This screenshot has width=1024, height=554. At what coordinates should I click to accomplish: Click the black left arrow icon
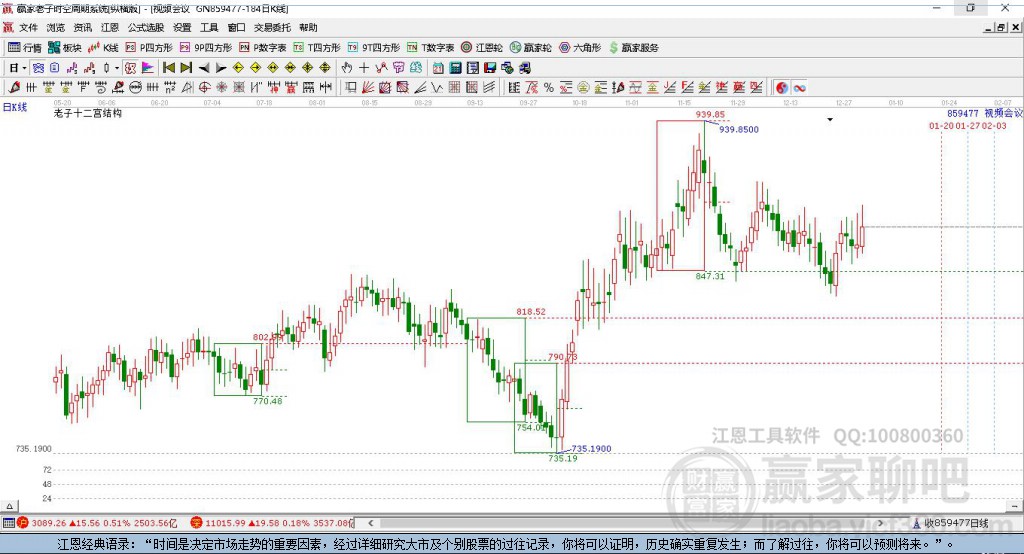click(x=204, y=68)
